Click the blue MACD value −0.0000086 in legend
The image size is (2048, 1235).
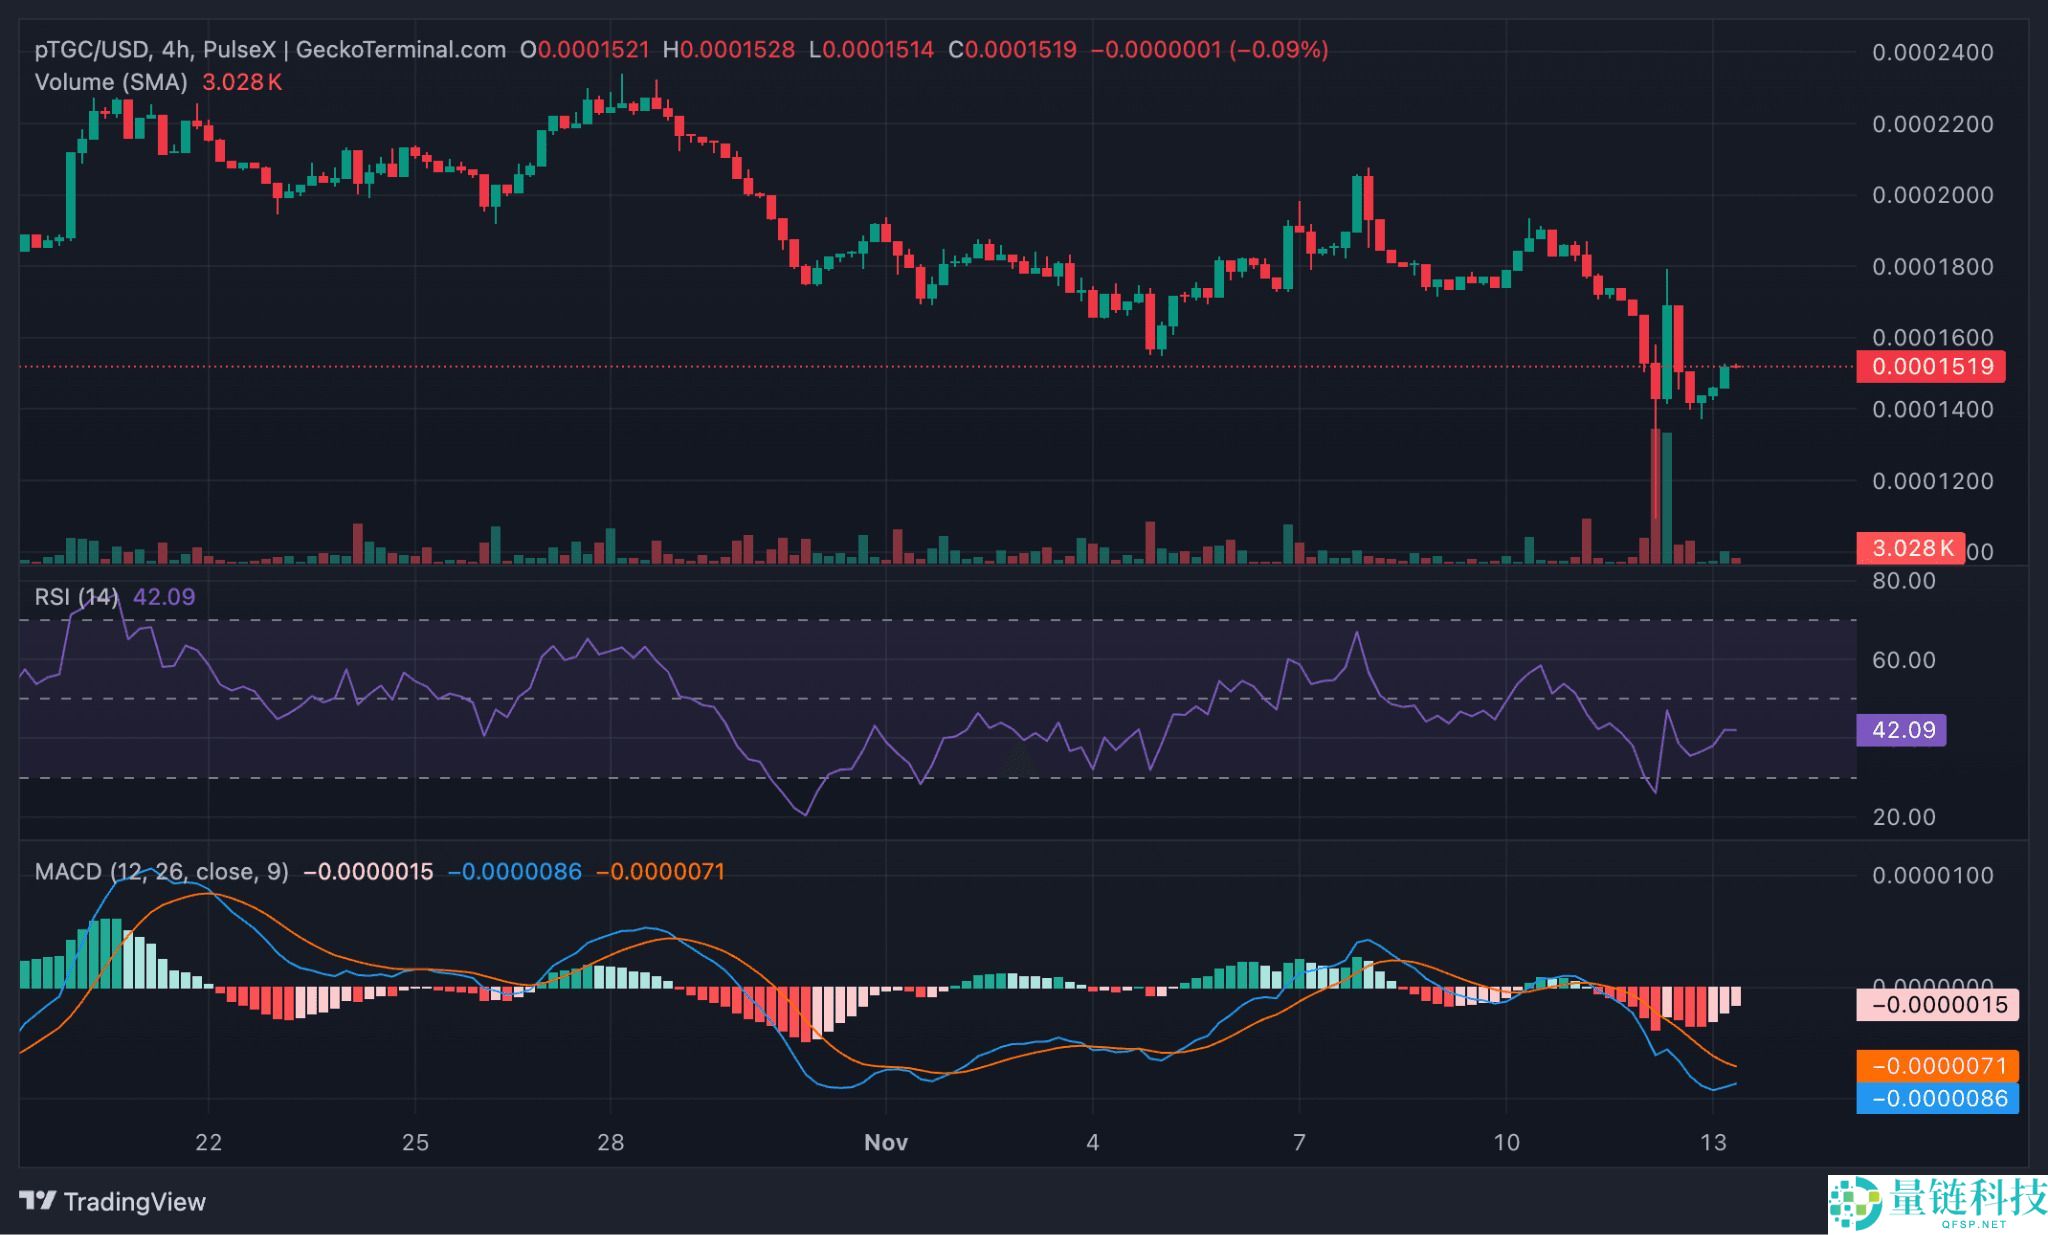click(514, 872)
